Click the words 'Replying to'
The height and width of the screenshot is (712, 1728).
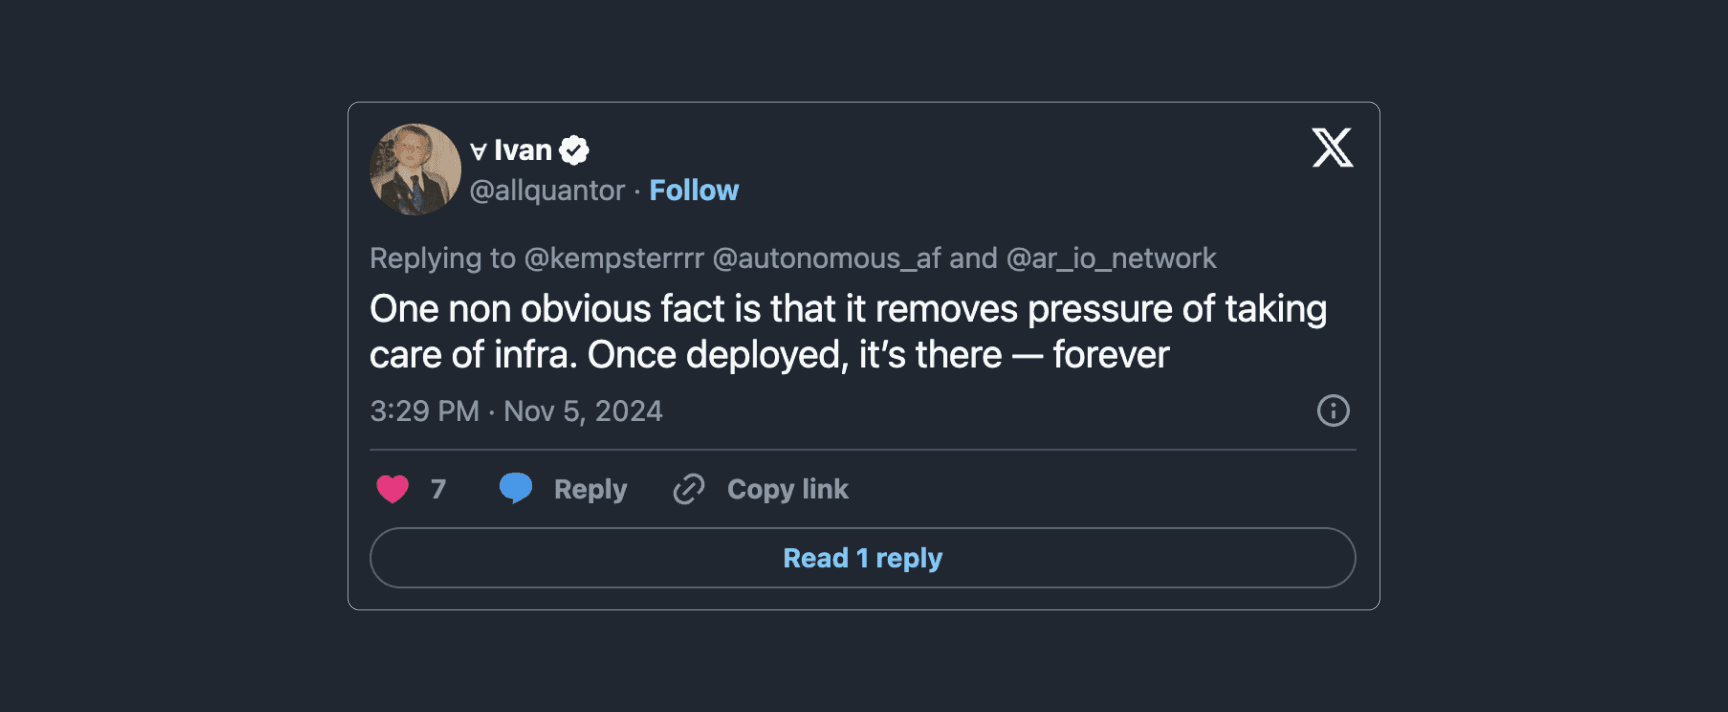[442, 258]
